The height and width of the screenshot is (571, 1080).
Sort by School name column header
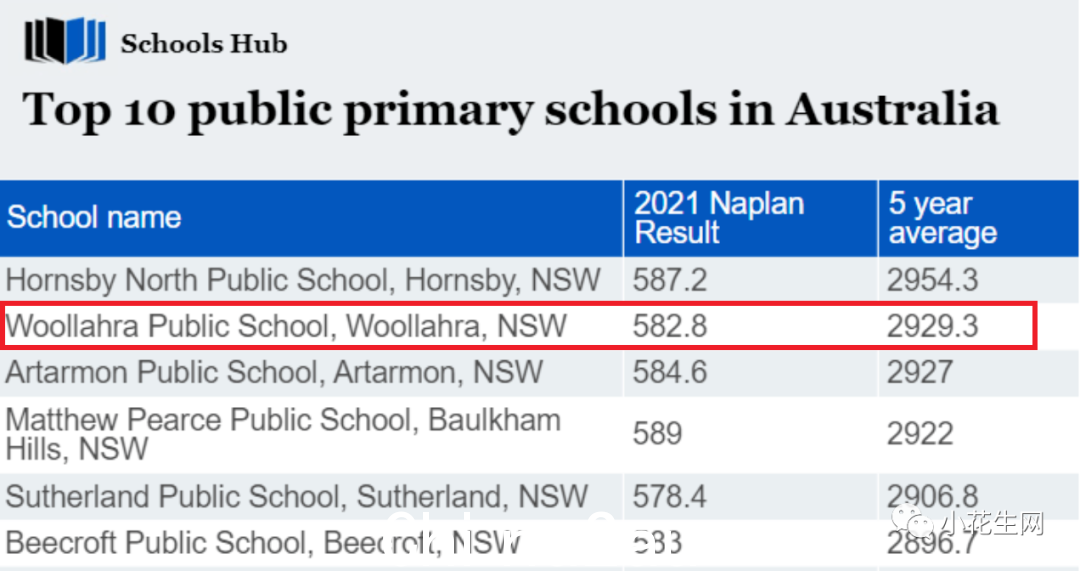pyautogui.click(x=94, y=217)
